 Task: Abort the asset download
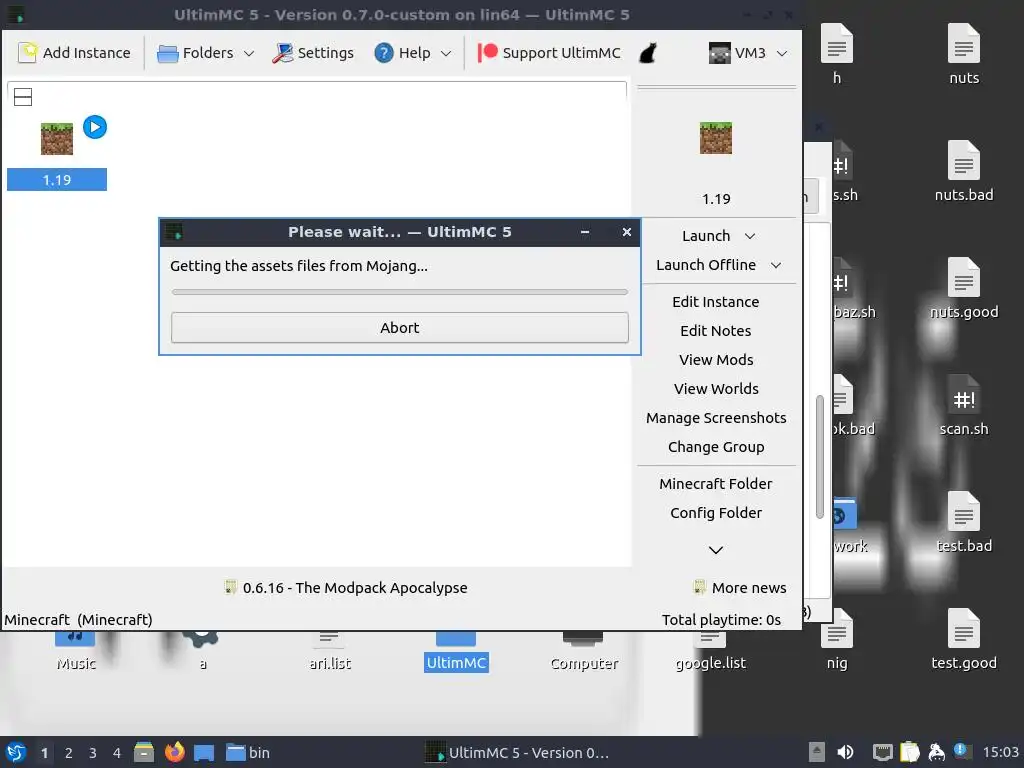400,328
